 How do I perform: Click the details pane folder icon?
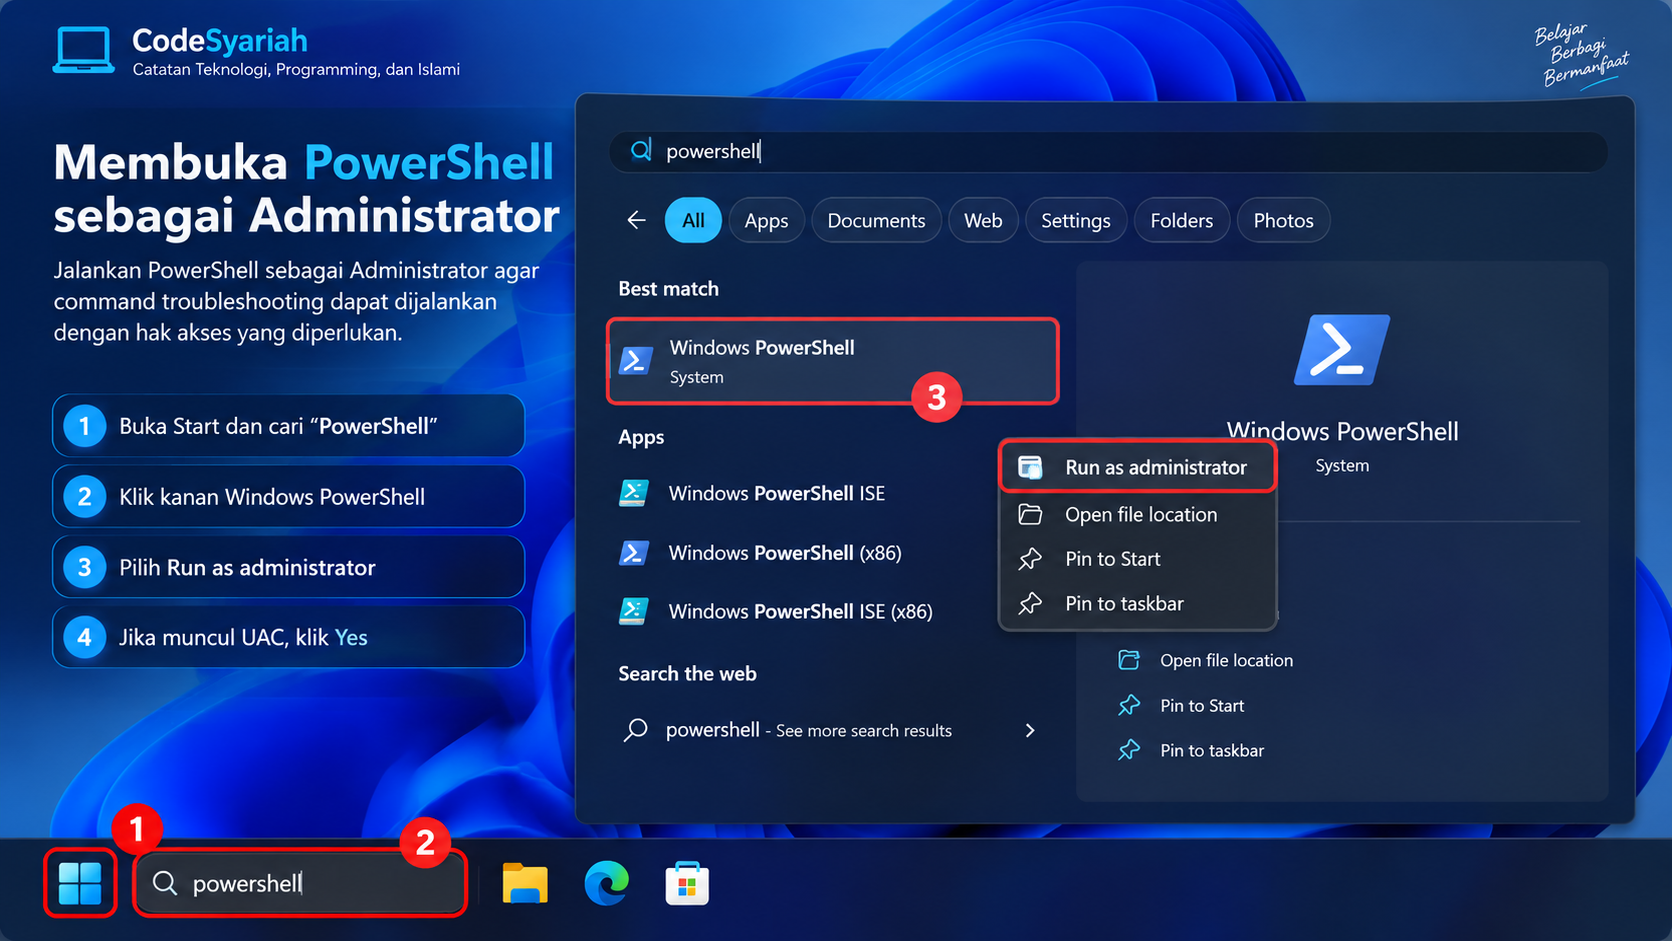click(1129, 660)
